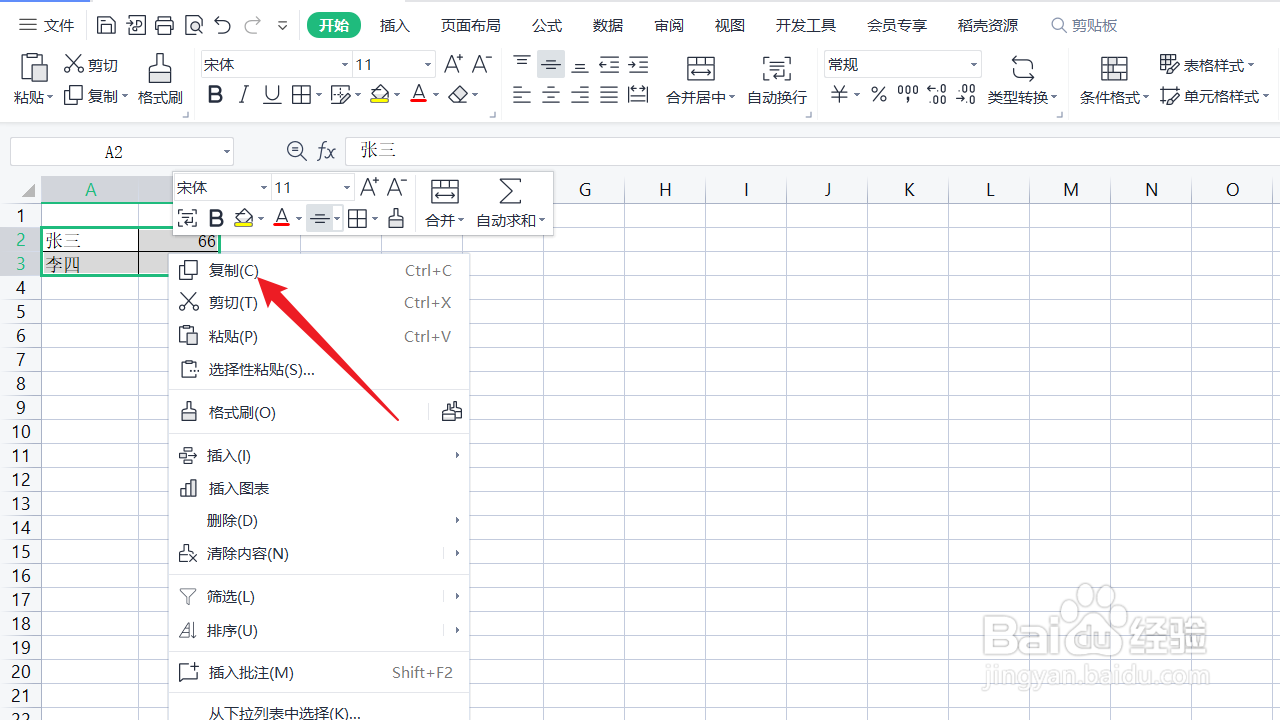The width and height of the screenshot is (1280, 720).
Task: Toggle Bold in the floating mini toolbar
Action: [x=216, y=218]
